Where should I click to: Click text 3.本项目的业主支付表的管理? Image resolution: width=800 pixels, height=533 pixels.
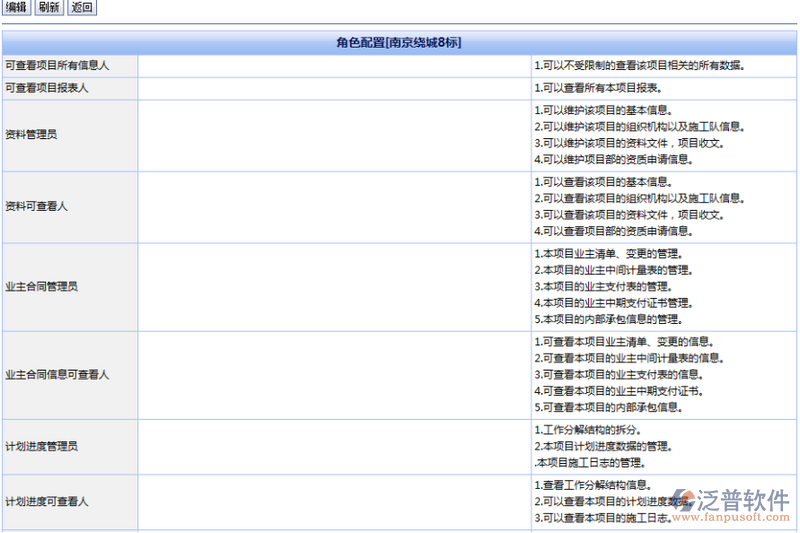604,287
